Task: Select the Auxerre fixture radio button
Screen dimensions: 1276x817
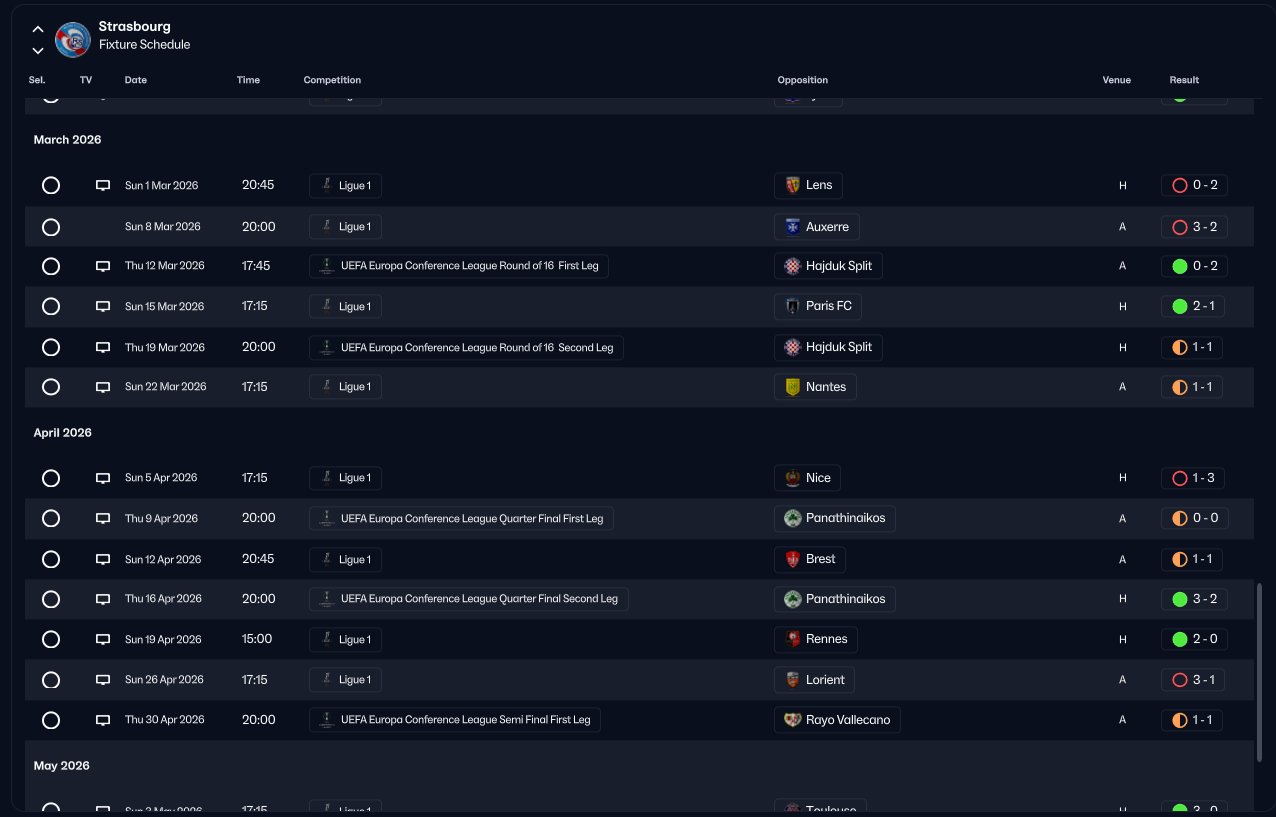Action: [x=51, y=227]
